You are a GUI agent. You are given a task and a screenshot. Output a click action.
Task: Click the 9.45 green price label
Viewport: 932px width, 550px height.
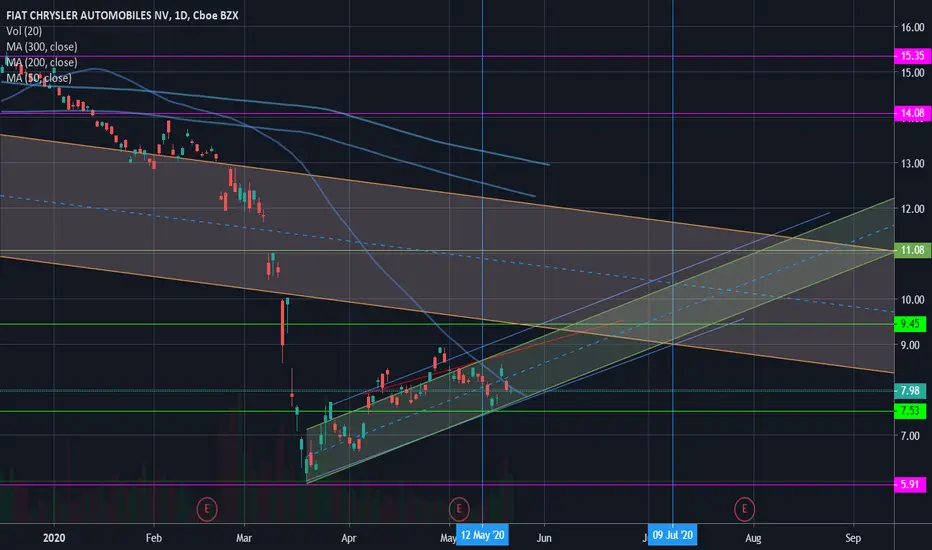pyautogui.click(x=910, y=323)
